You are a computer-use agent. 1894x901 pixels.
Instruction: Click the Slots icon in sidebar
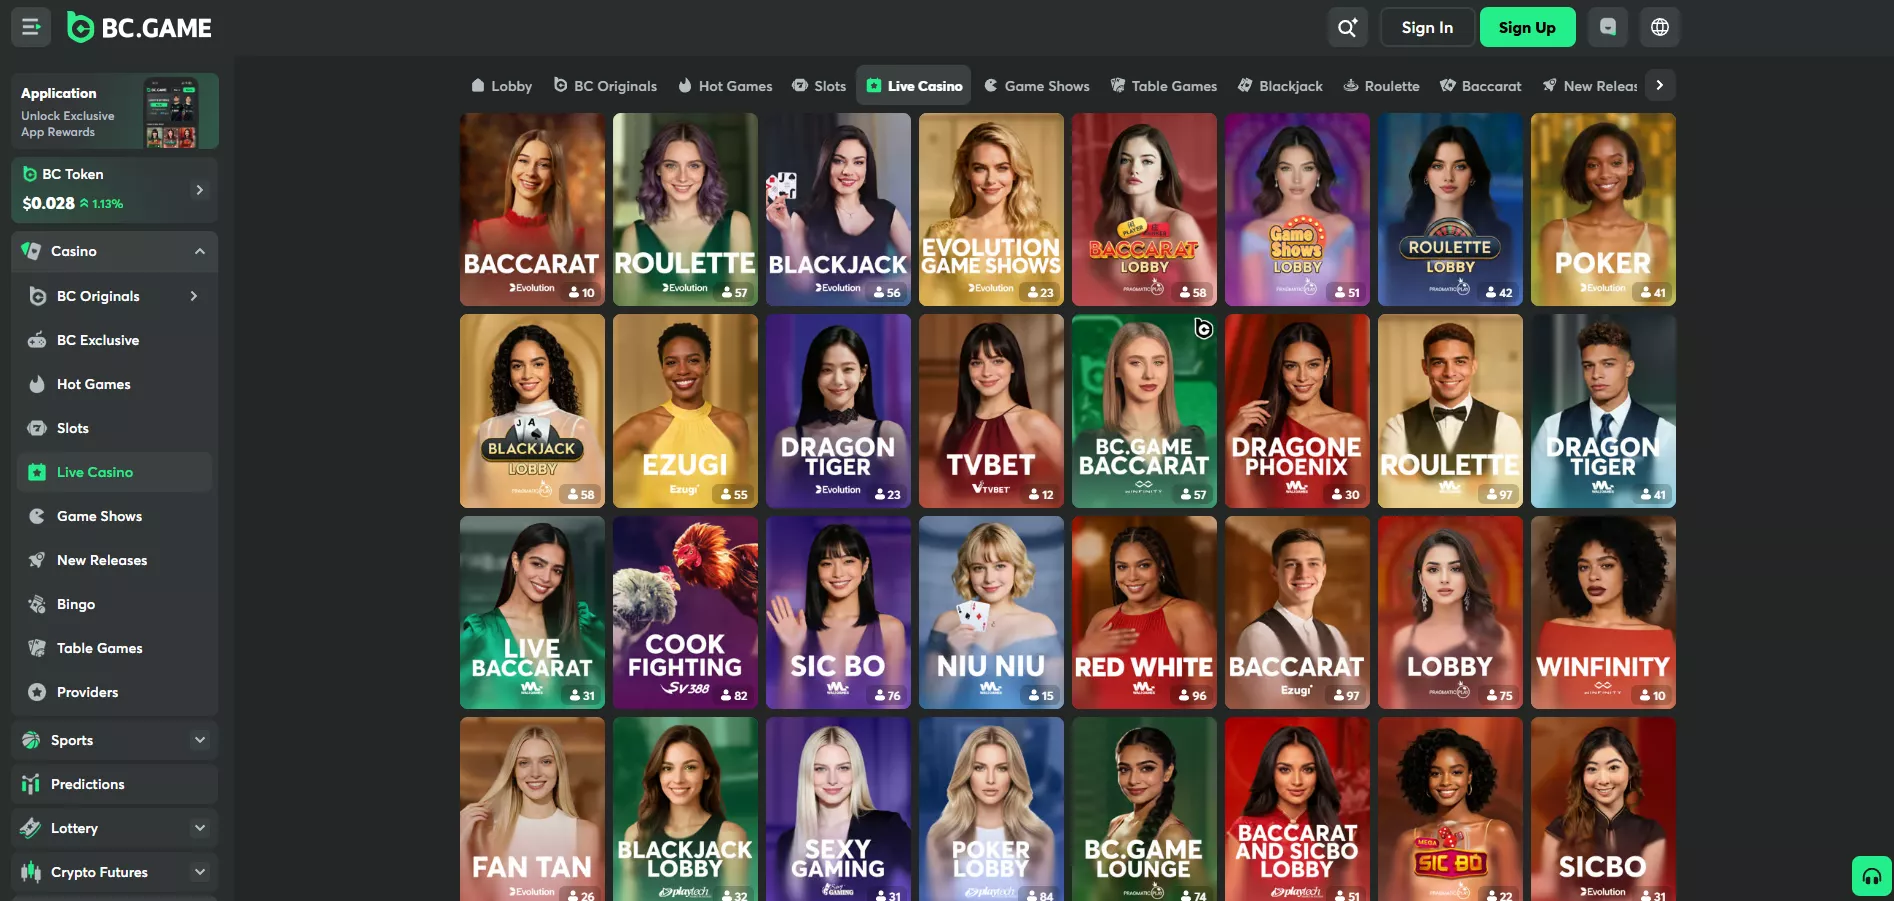[x=37, y=428]
